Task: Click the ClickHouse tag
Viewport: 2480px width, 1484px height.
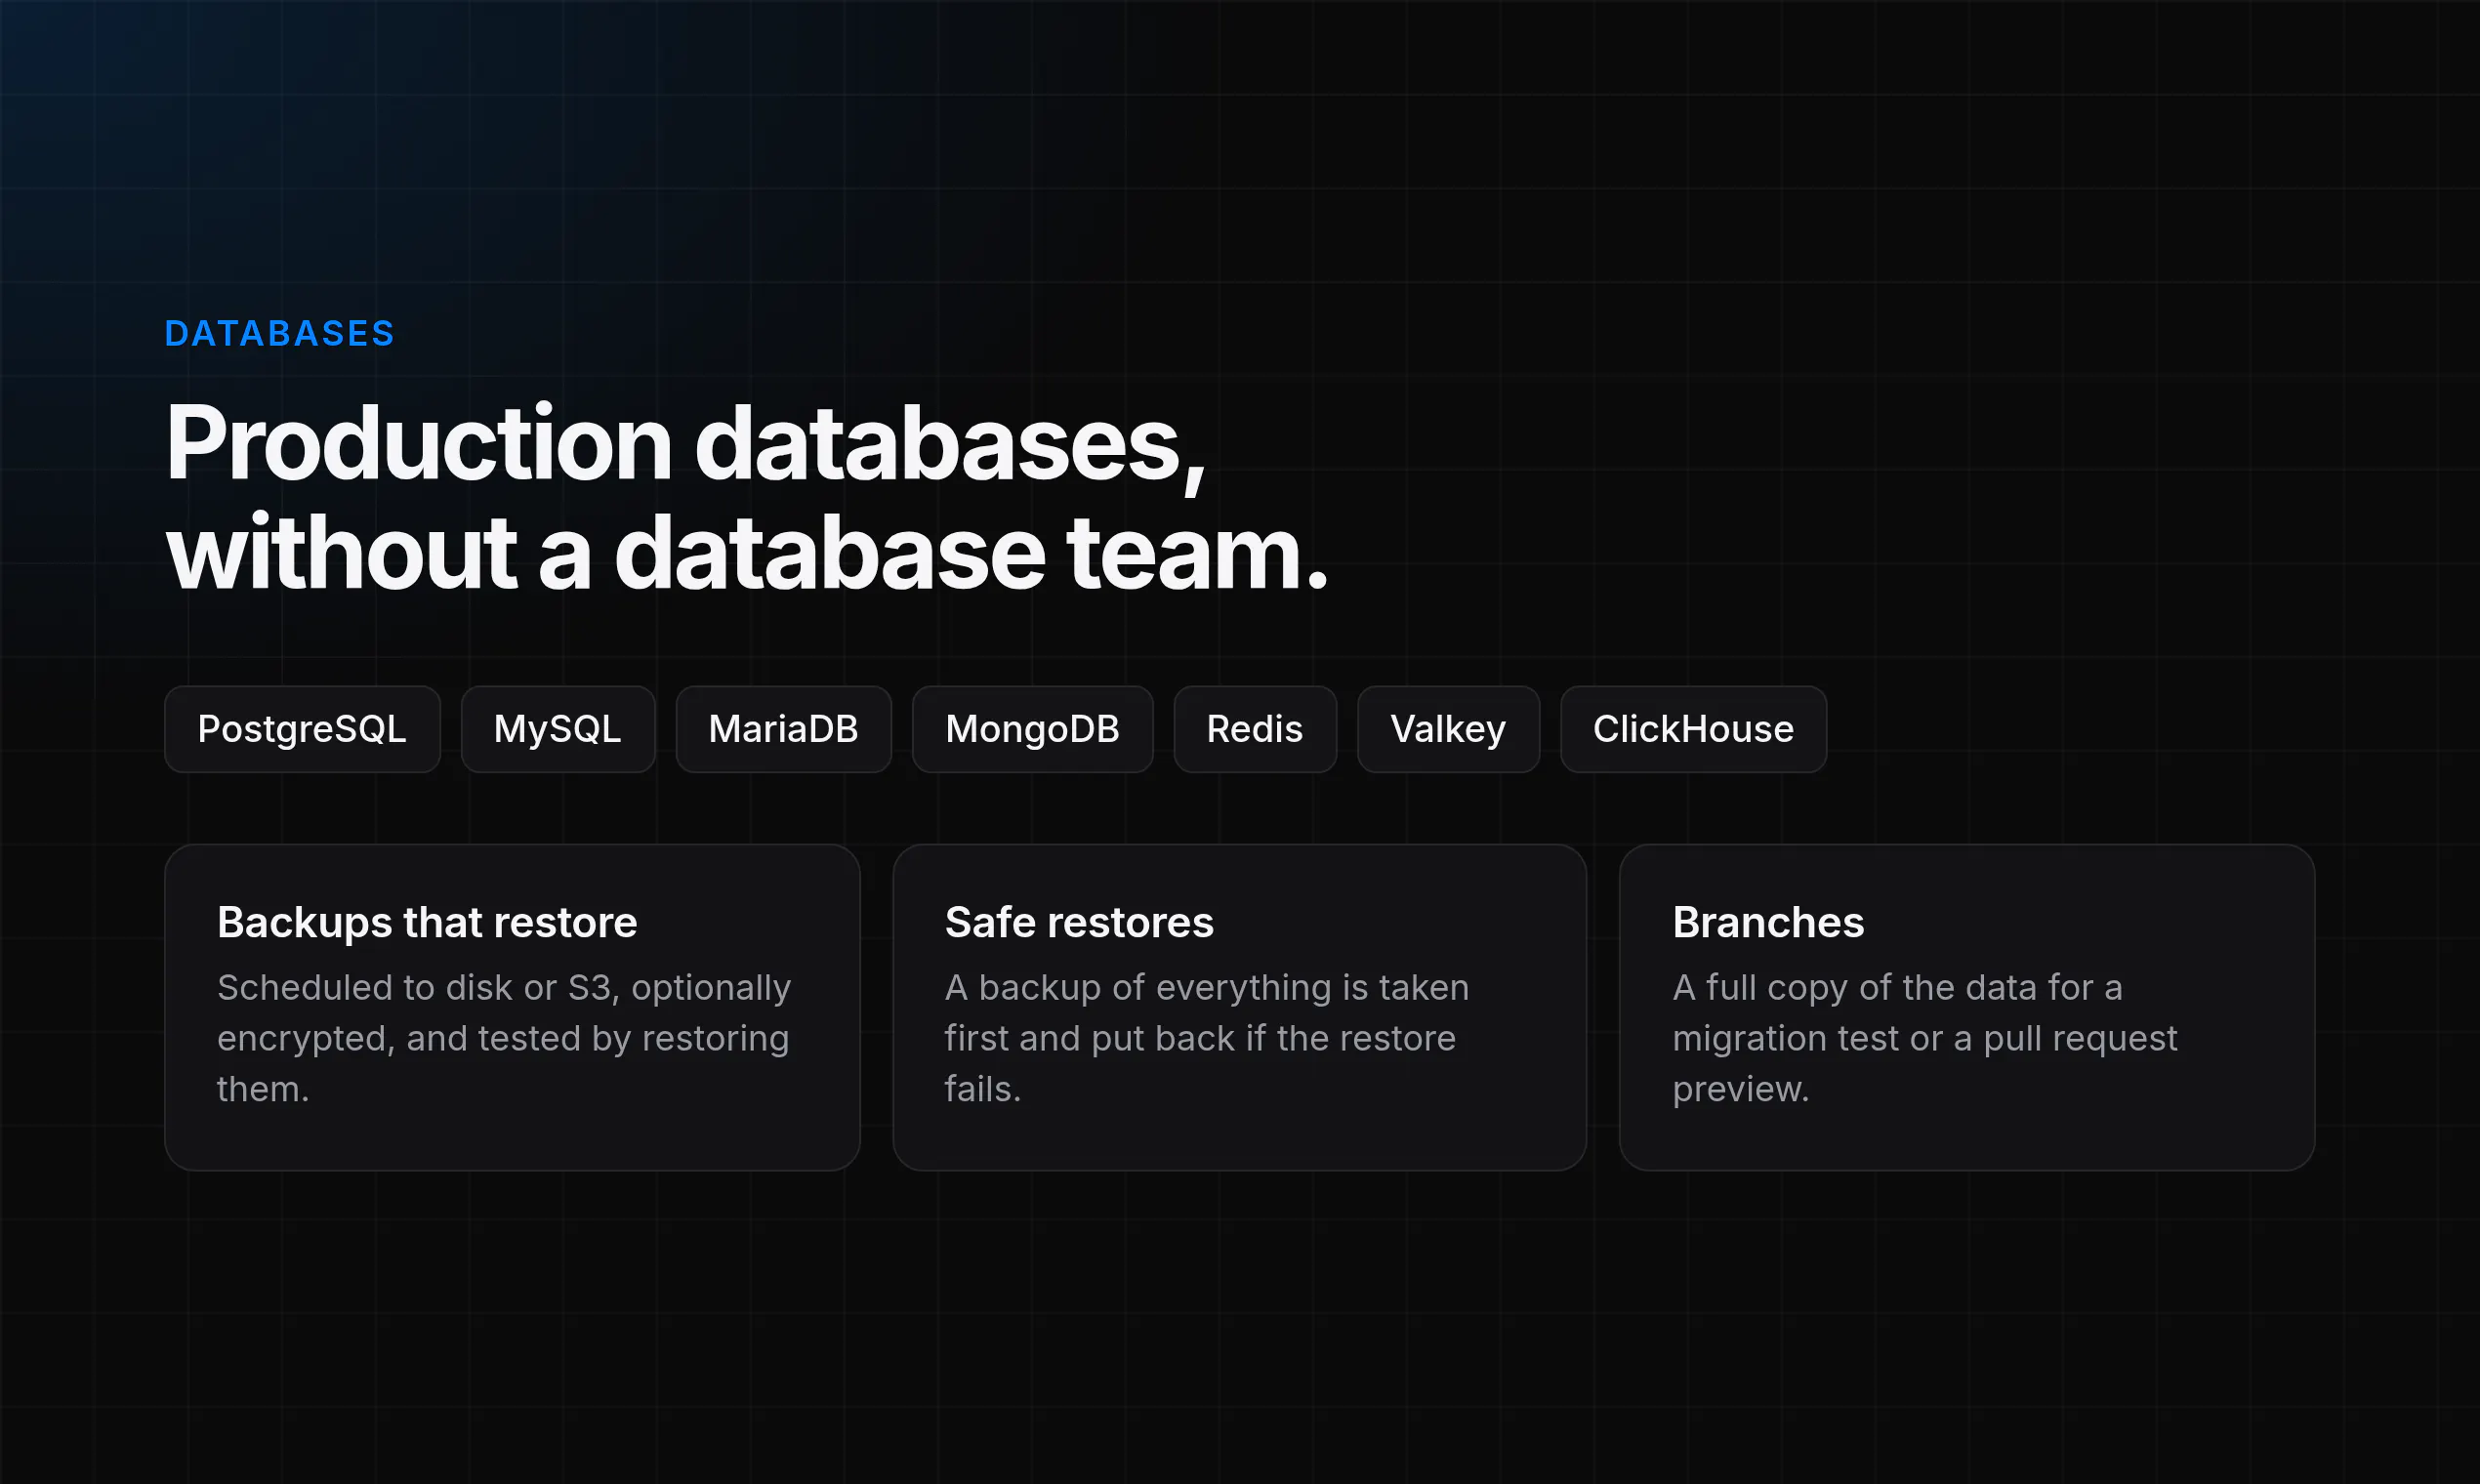Action: coord(1693,729)
